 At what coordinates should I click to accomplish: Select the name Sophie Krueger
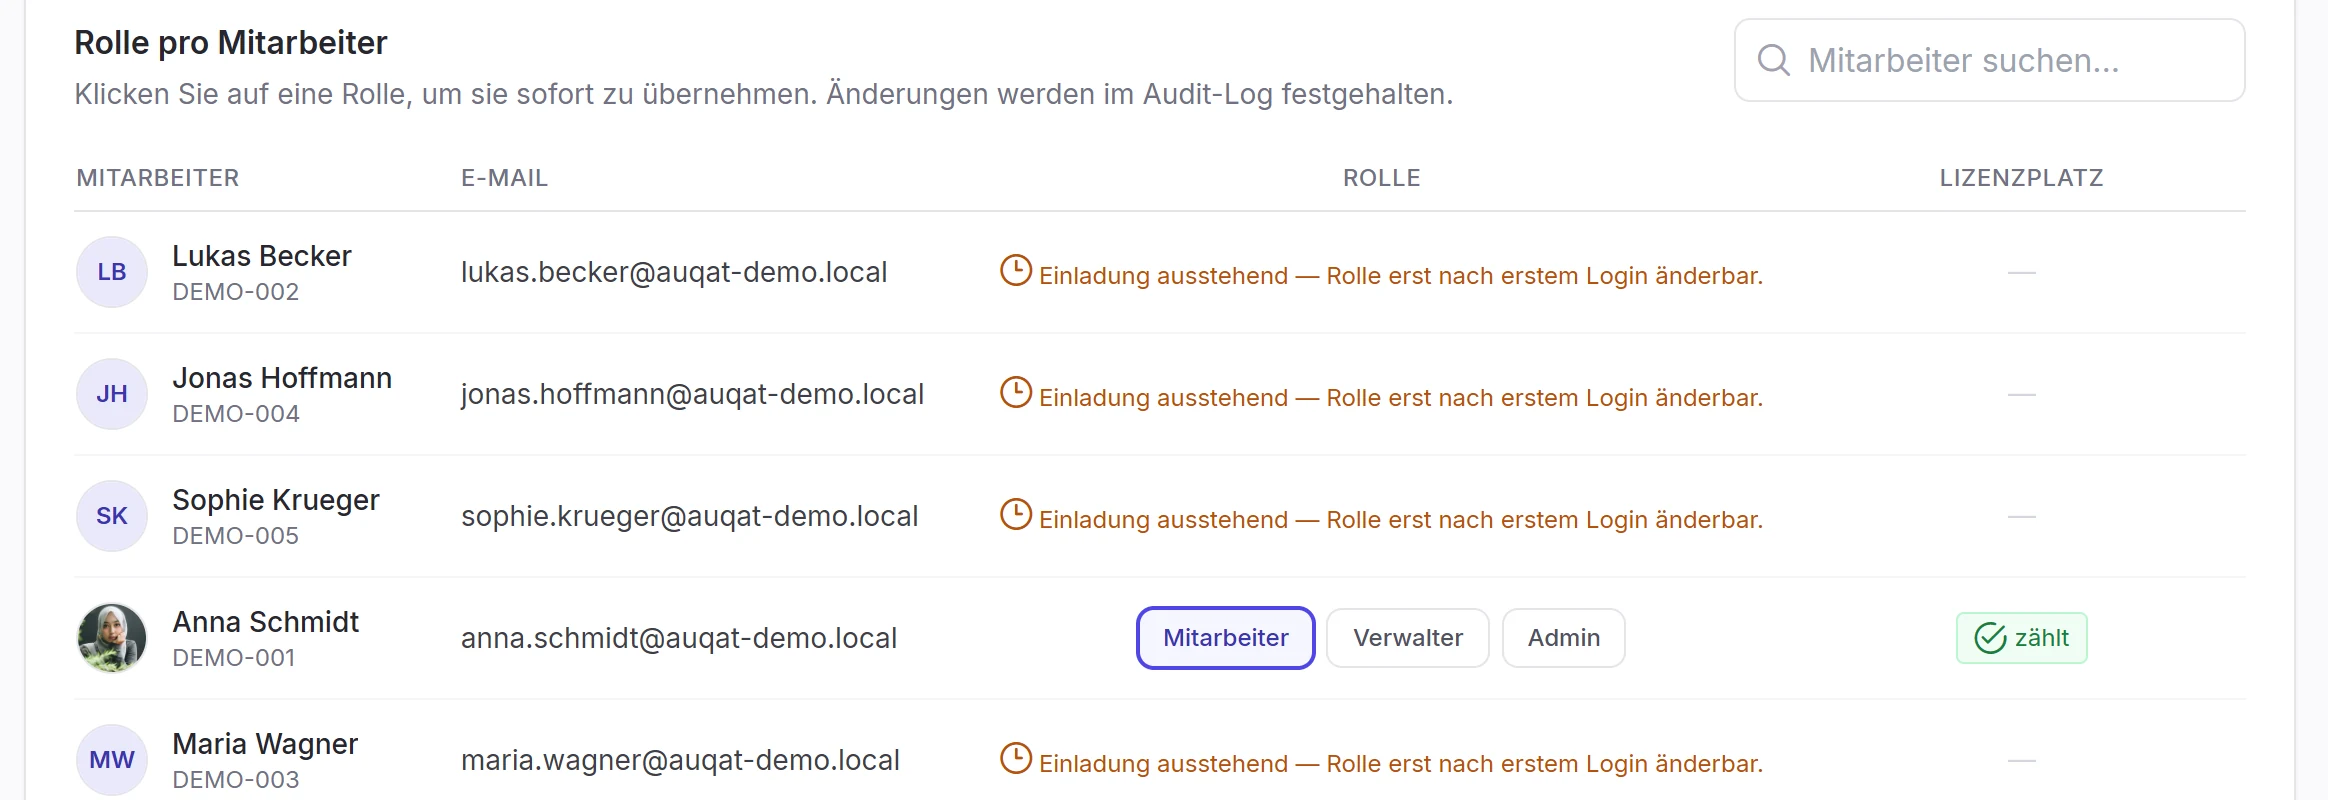pos(276,500)
